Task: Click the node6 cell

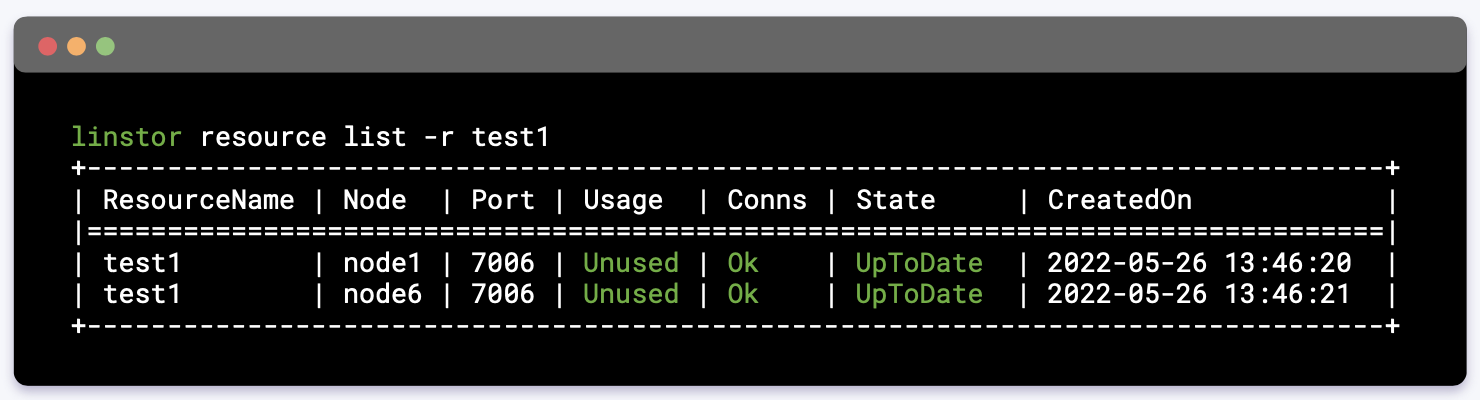Action: pyautogui.click(x=383, y=294)
